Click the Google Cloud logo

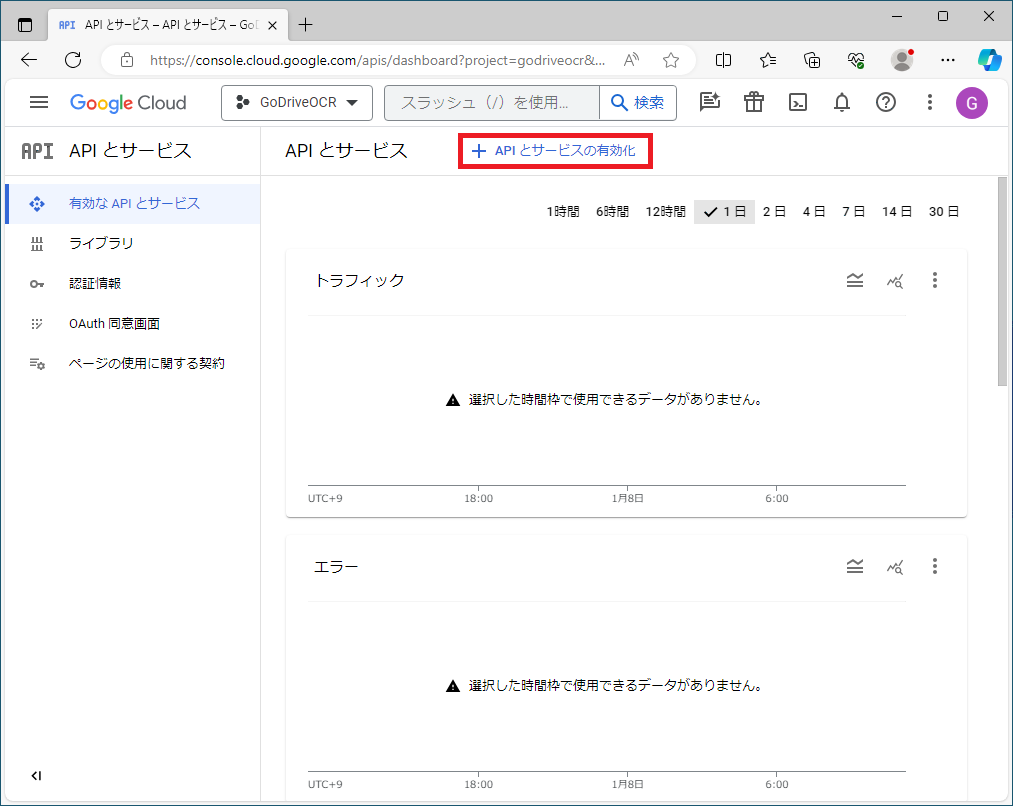tap(128, 103)
